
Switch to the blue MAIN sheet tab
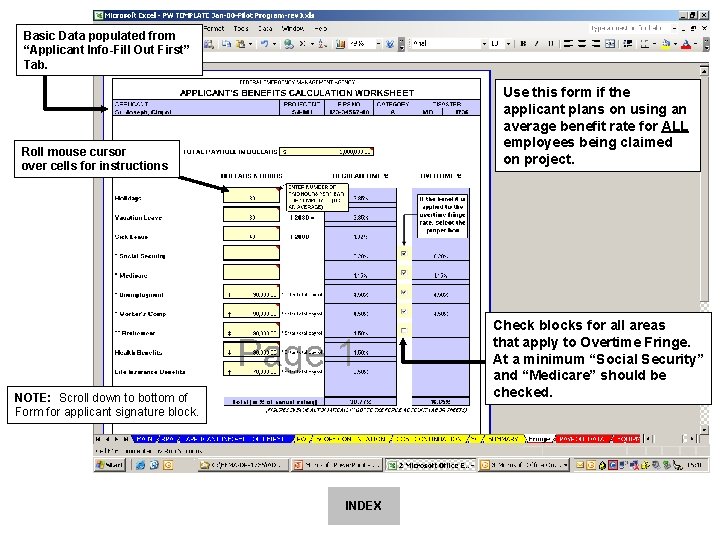pos(144,439)
